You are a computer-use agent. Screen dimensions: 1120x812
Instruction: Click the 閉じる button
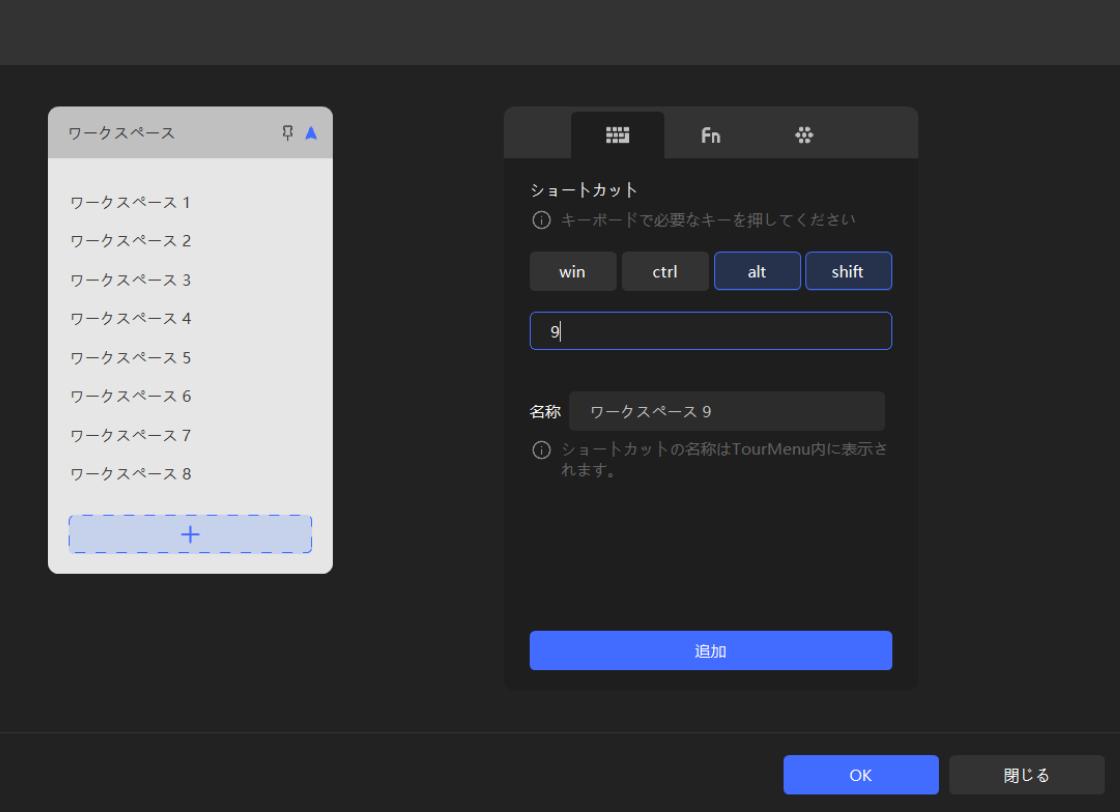[1026, 775]
